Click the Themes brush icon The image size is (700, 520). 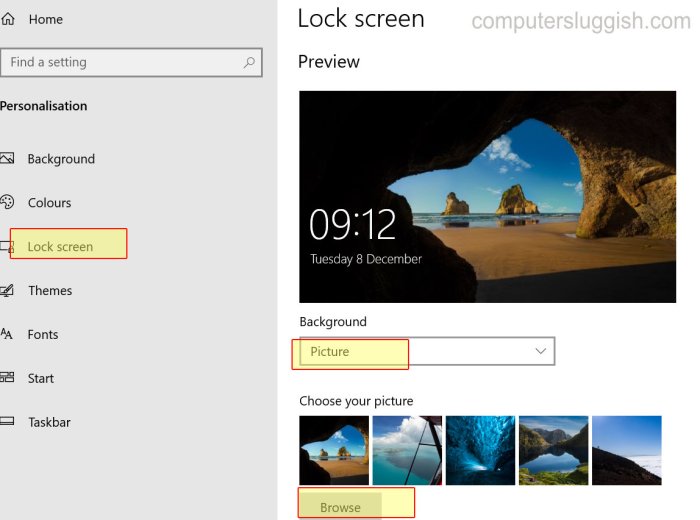(7, 291)
